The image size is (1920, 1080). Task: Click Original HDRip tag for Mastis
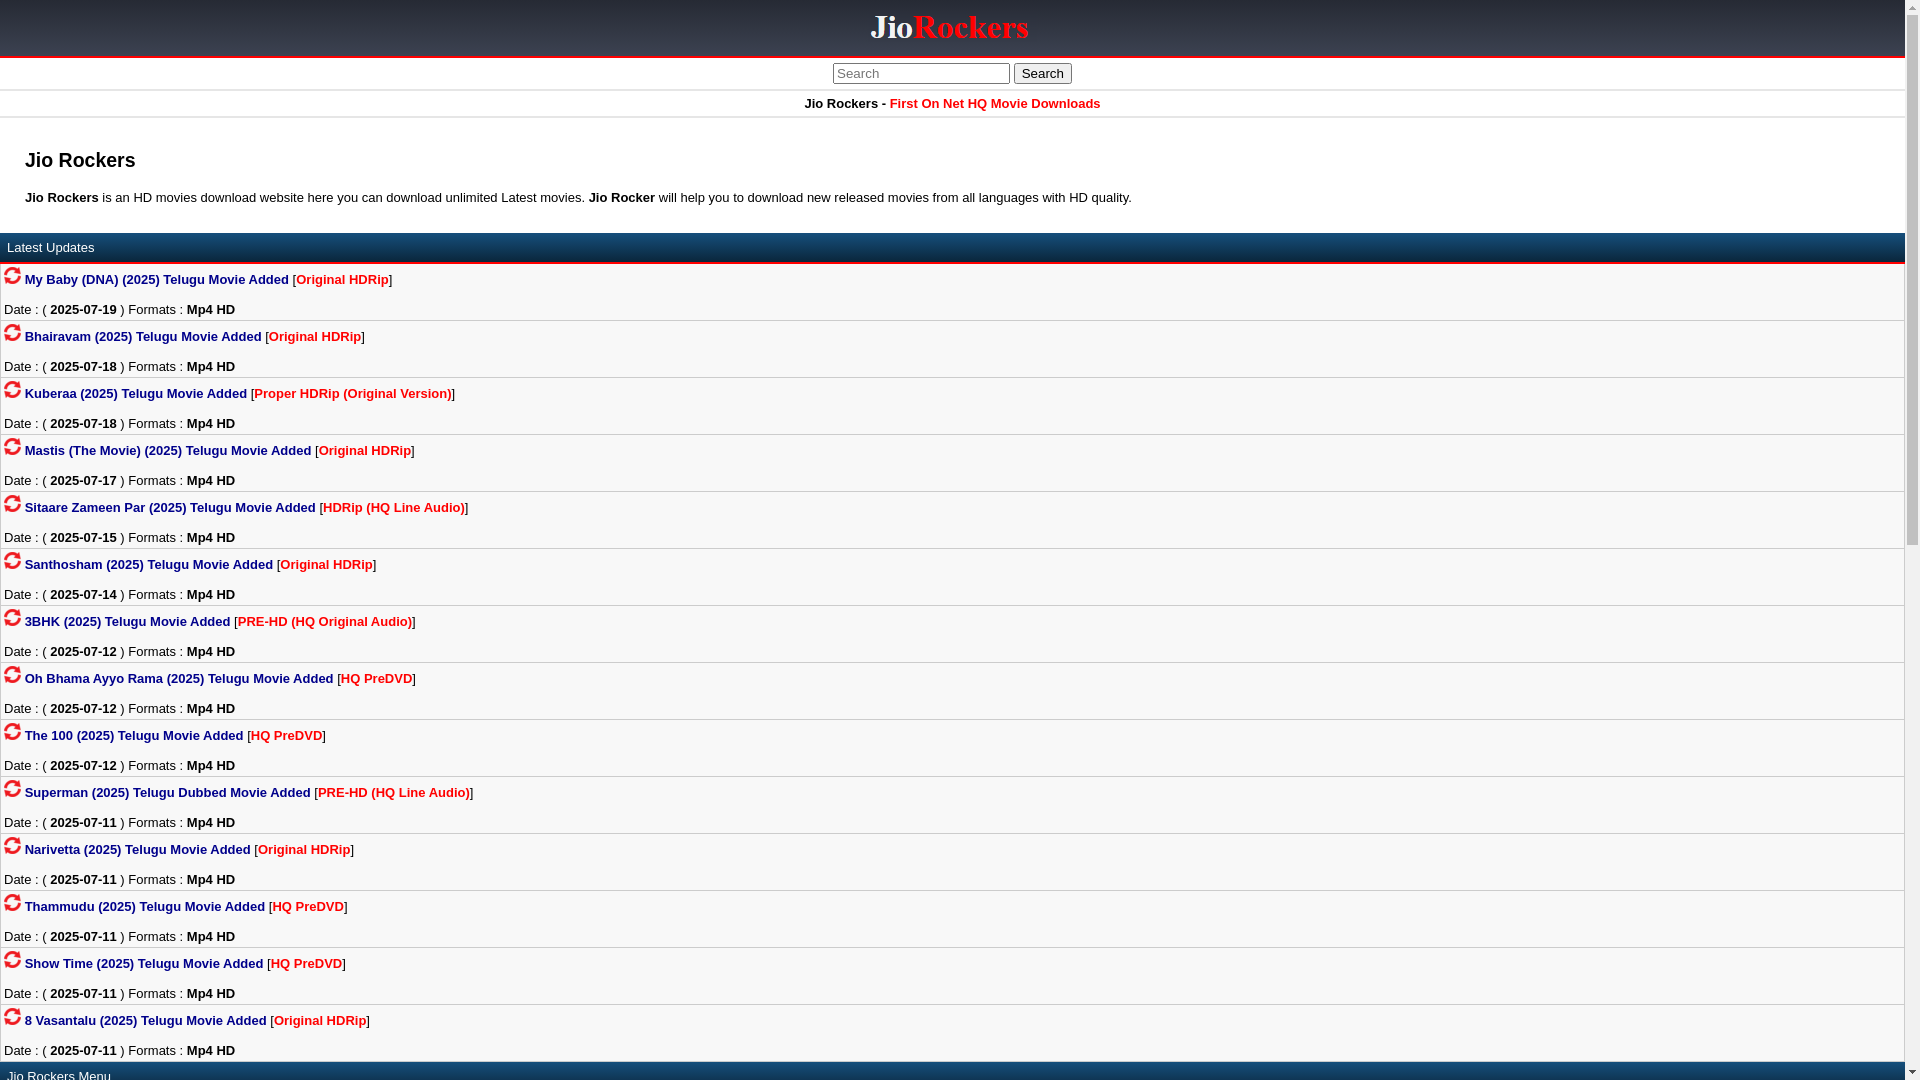(365, 451)
